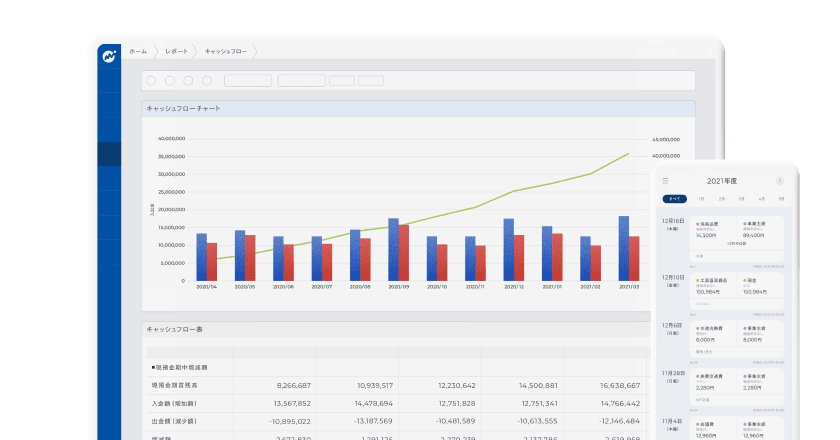Click the blue bar for 2020/07
Screen dimensions: 840x440
(317, 258)
